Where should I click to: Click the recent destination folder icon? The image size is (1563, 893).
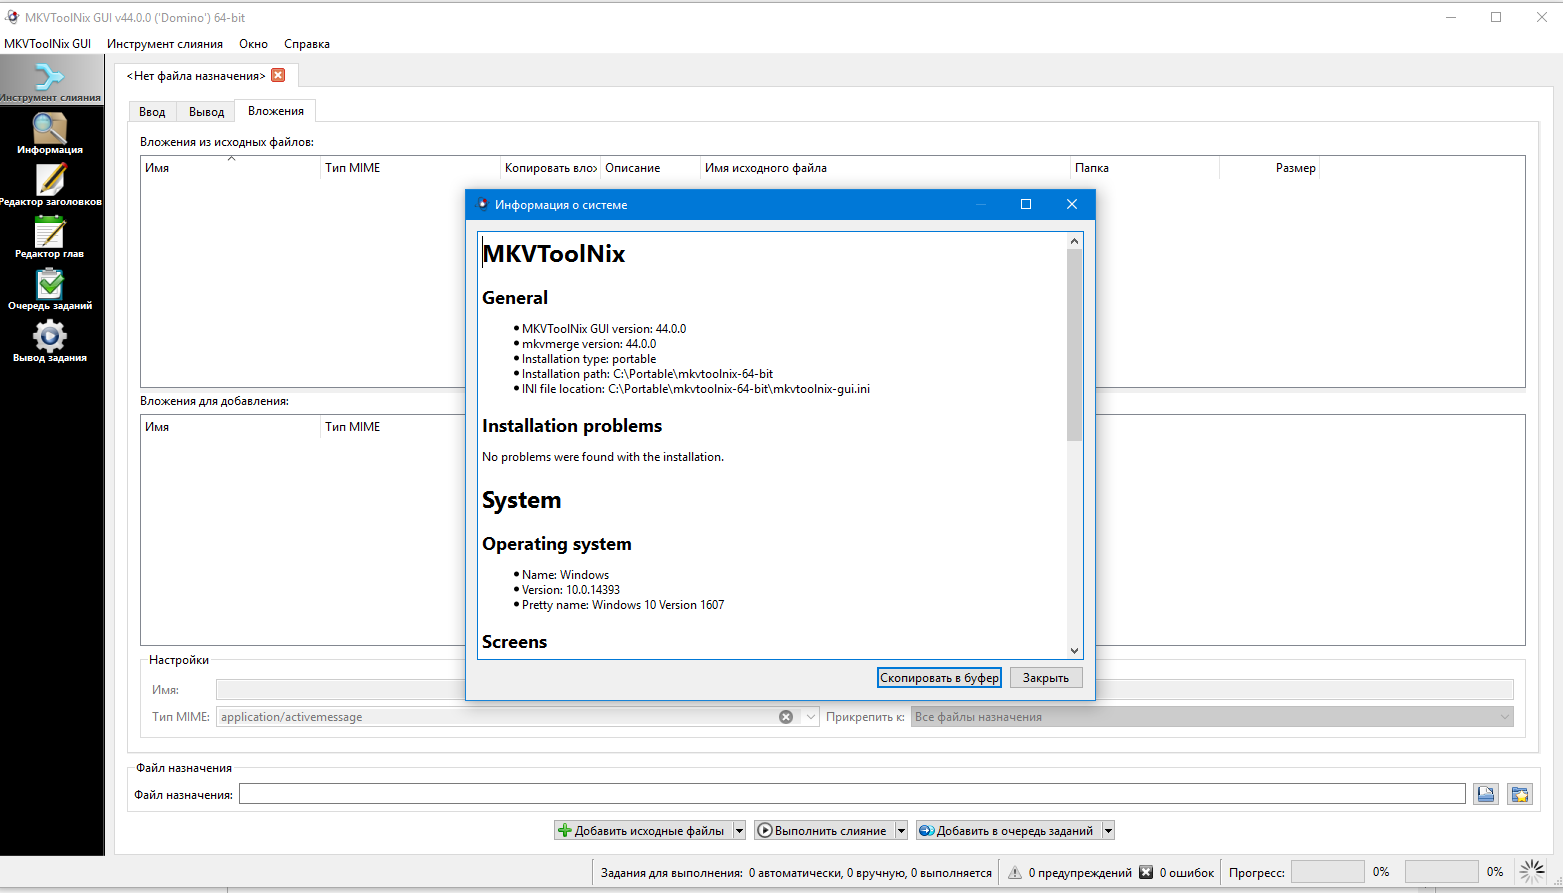coord(1519,794)
